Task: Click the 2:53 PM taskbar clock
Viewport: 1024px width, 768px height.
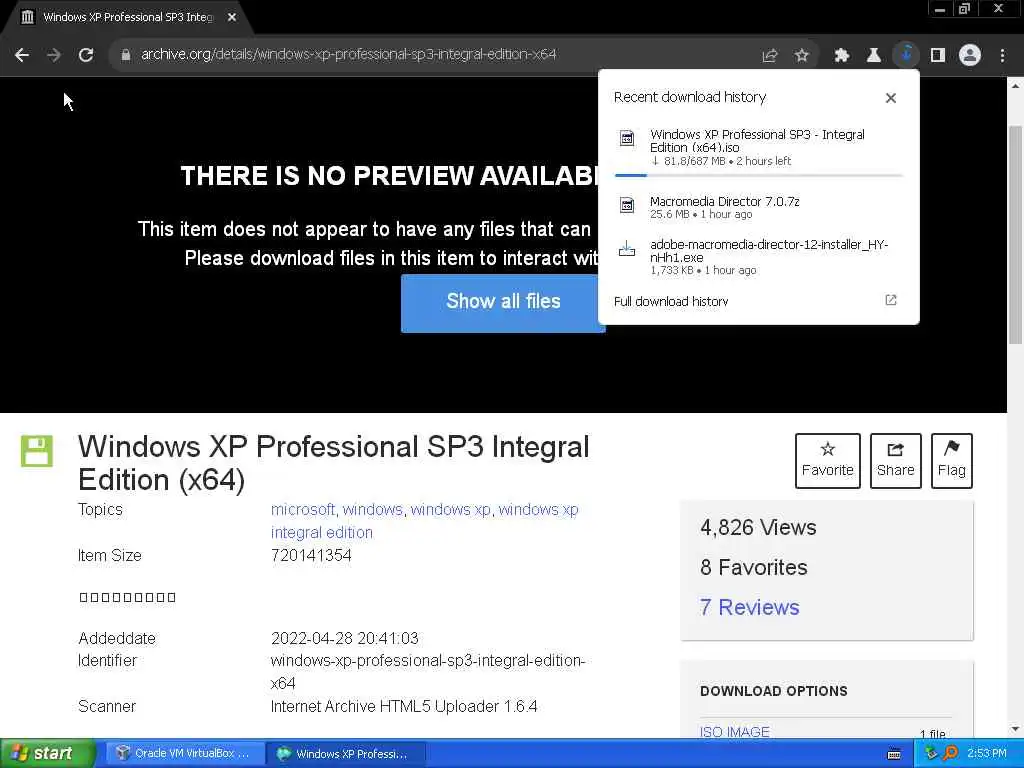Action: (x=987, y=754)
